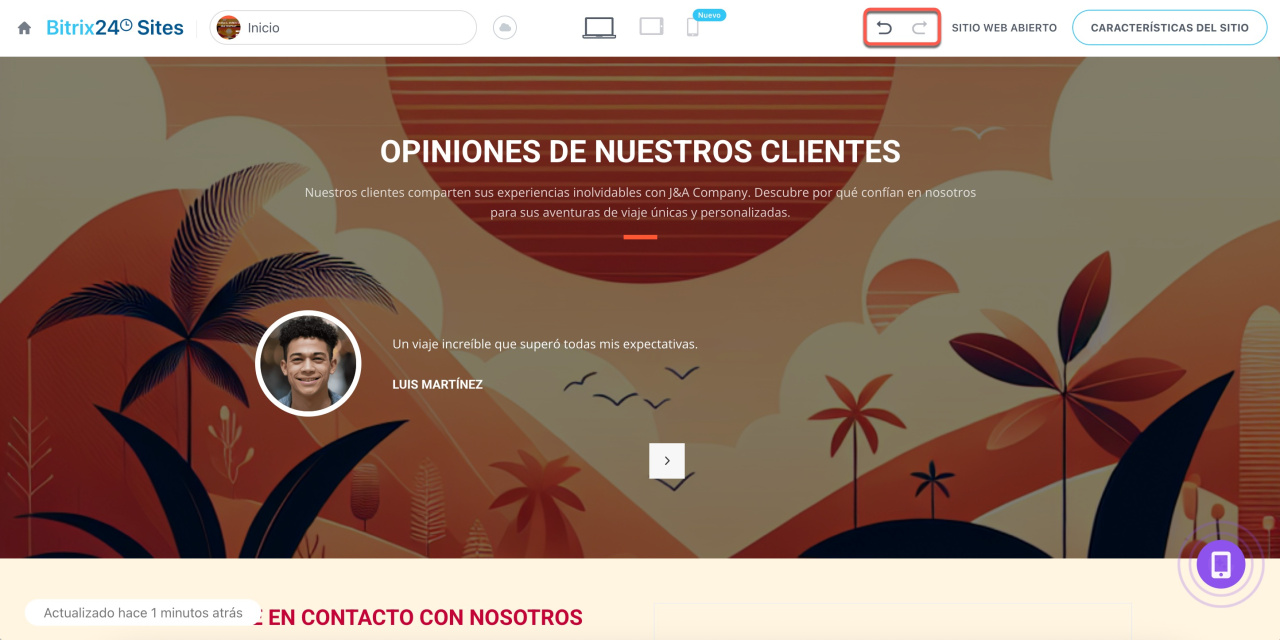Click the Inicio page thumbnail avatar
The image size is (1280, 640).
[228, 28]
